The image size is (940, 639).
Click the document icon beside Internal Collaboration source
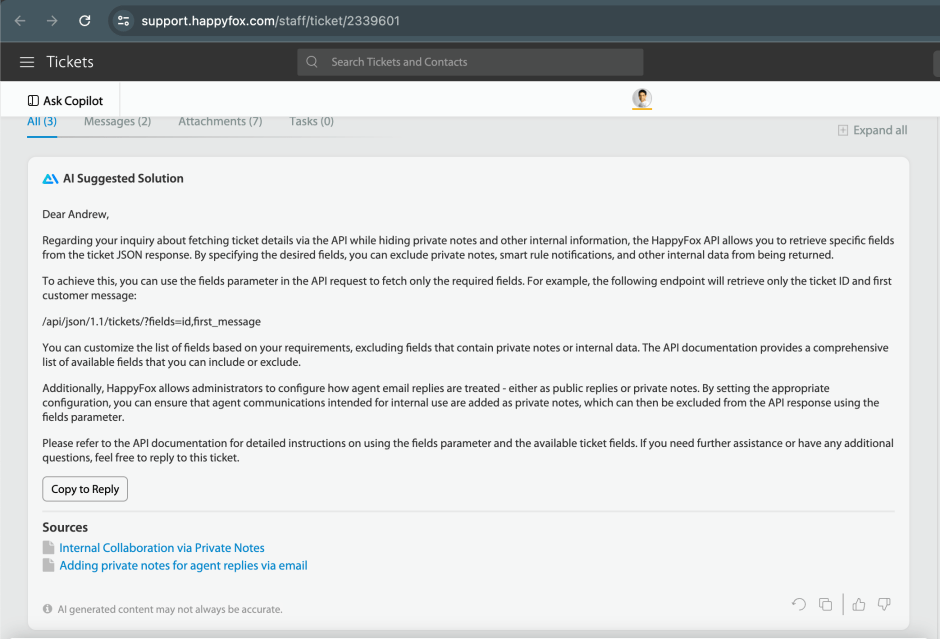(x=47, y=547)
